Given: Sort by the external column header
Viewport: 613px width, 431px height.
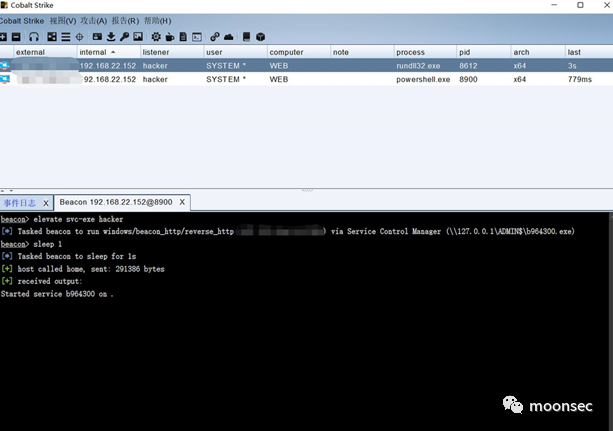Looking at the screenshot, I should (45, 52).
